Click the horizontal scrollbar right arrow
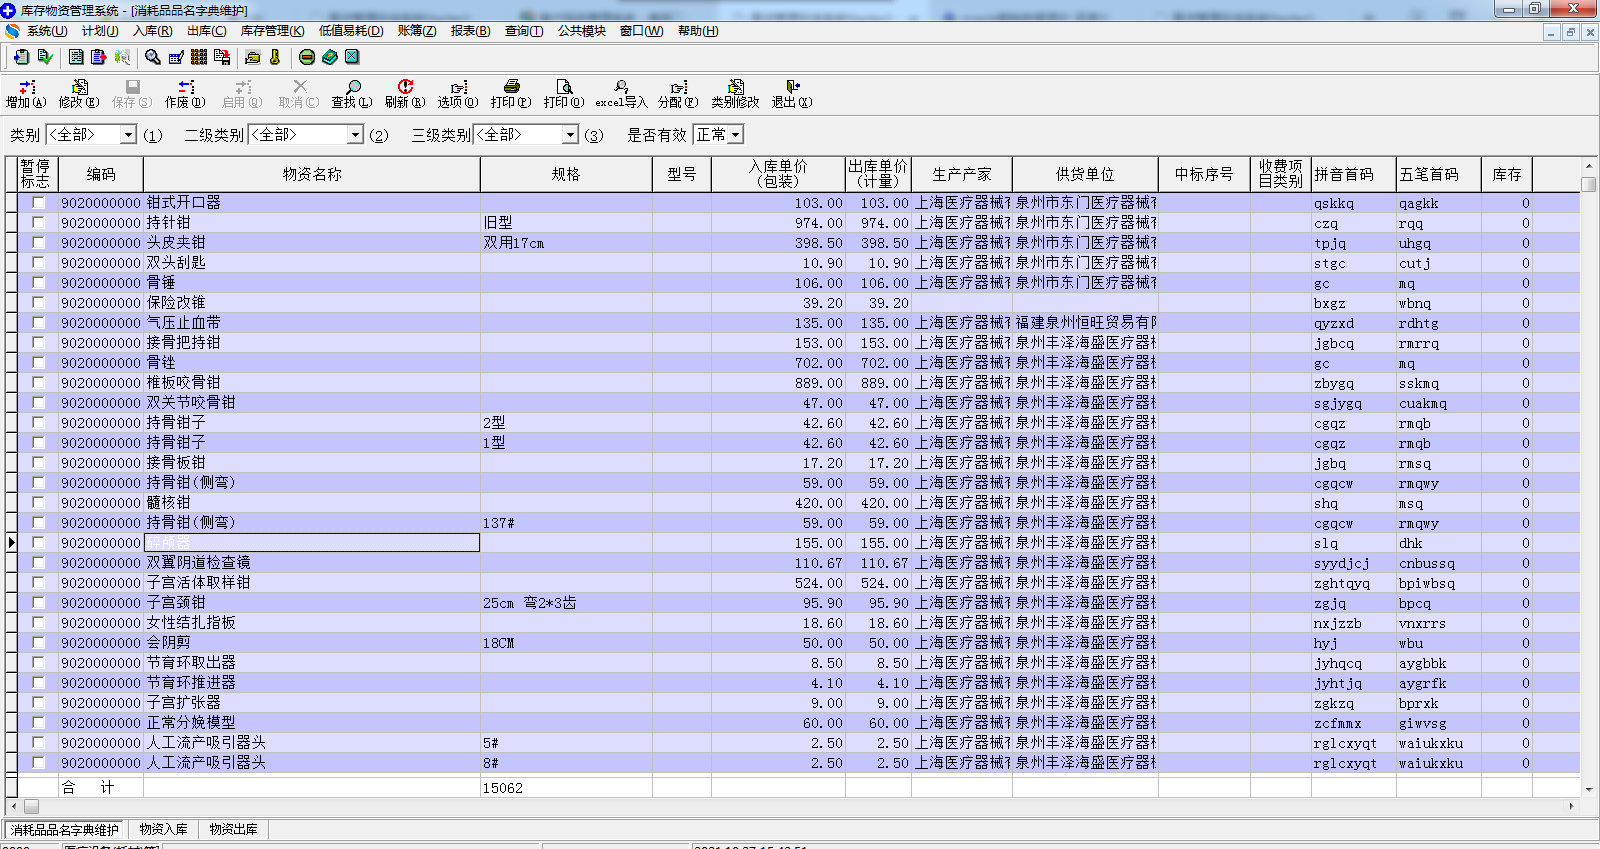 tap(1571, 806)
